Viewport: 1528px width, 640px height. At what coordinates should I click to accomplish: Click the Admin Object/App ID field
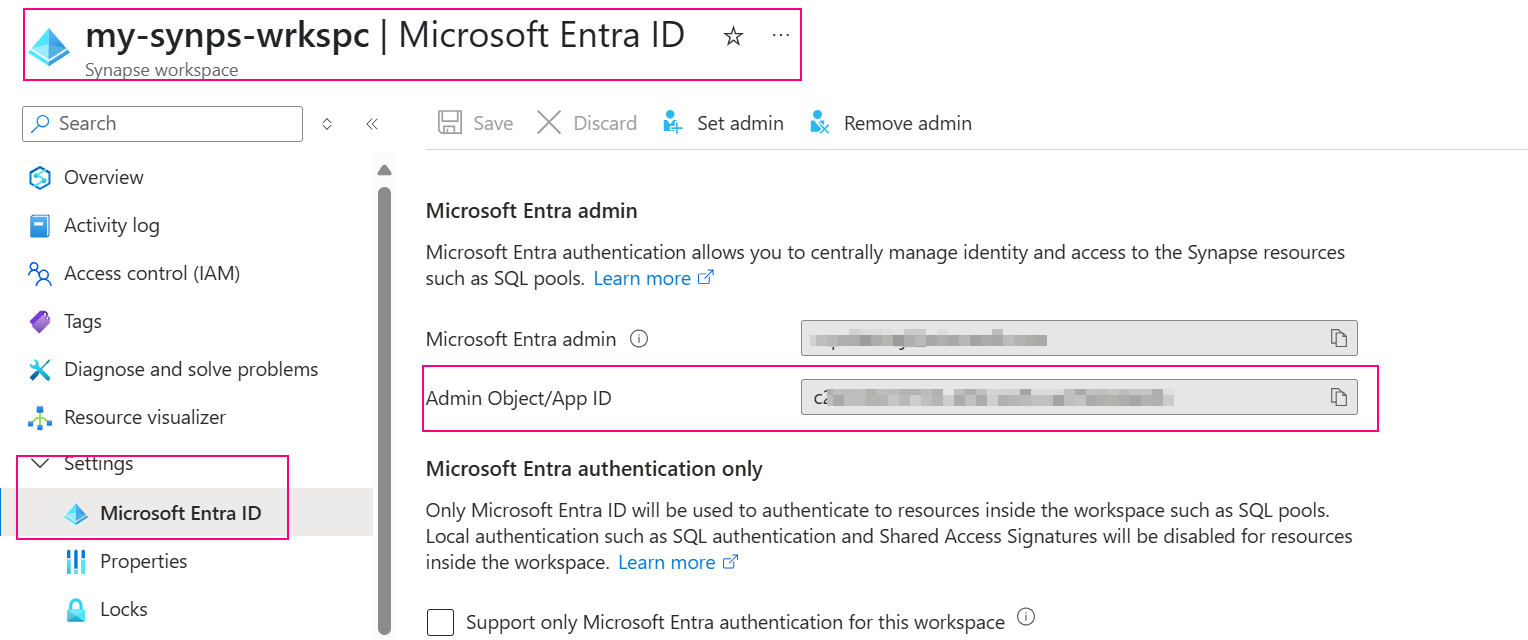point(1079,397)
